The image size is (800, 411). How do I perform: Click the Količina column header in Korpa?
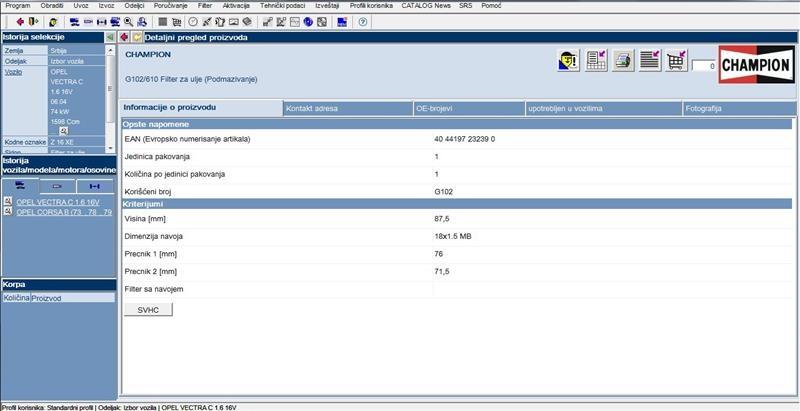[16, 297]
